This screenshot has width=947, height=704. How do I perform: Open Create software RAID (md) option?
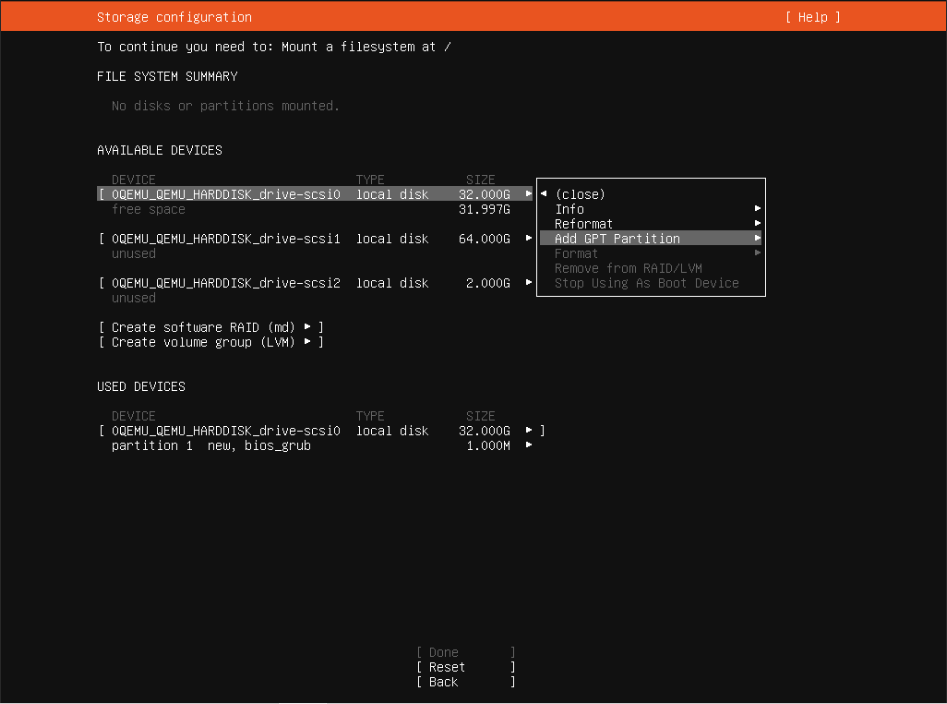[x=211, y=327]
